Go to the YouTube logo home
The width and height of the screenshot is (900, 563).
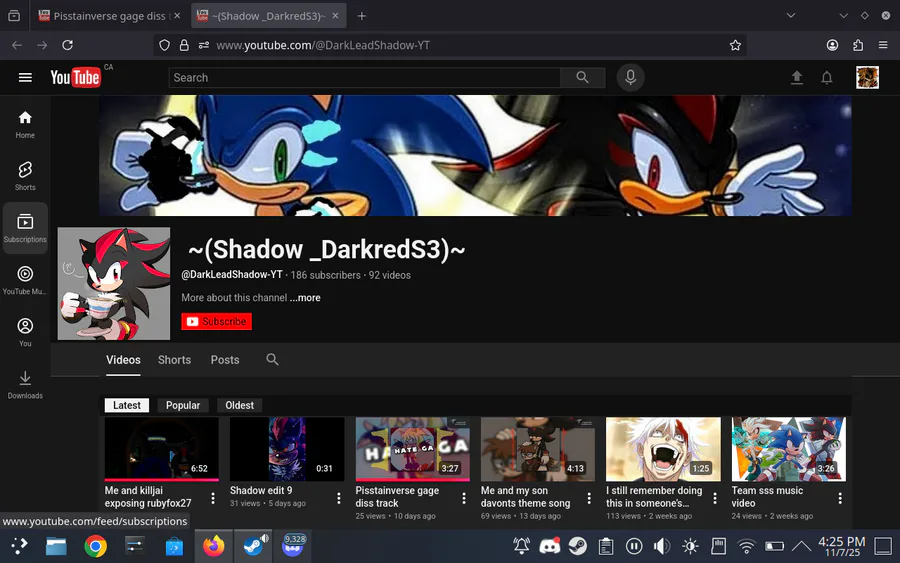tap(75, 77)
